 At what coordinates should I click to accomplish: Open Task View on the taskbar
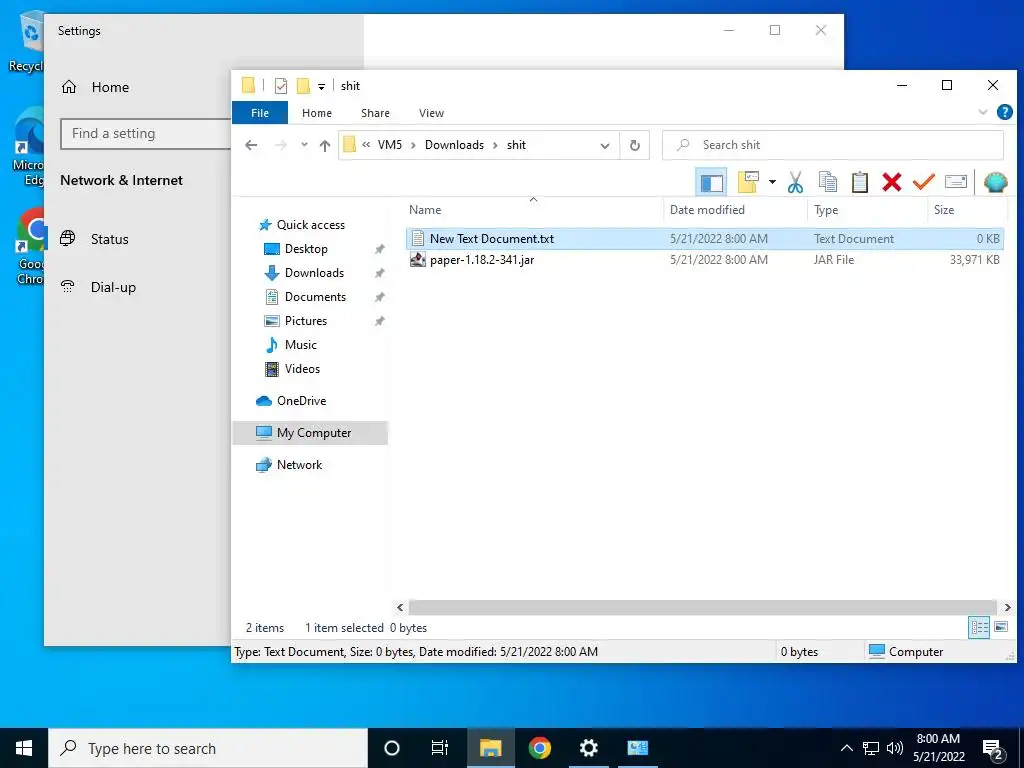(440, 748)
